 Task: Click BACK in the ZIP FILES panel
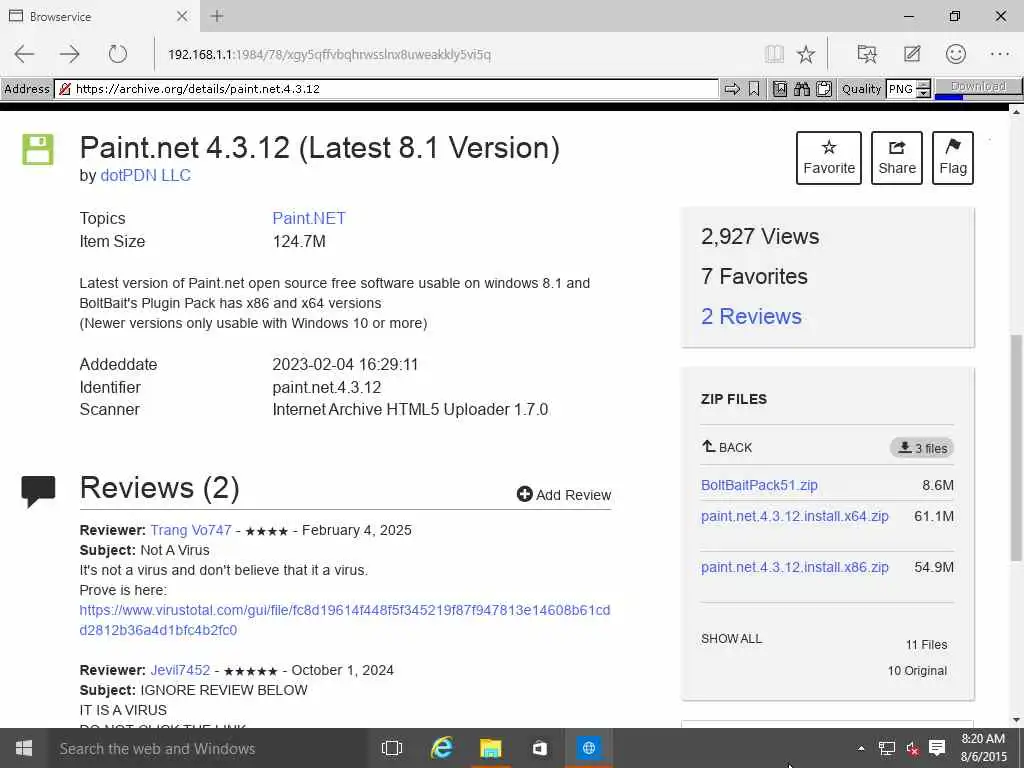727,447
